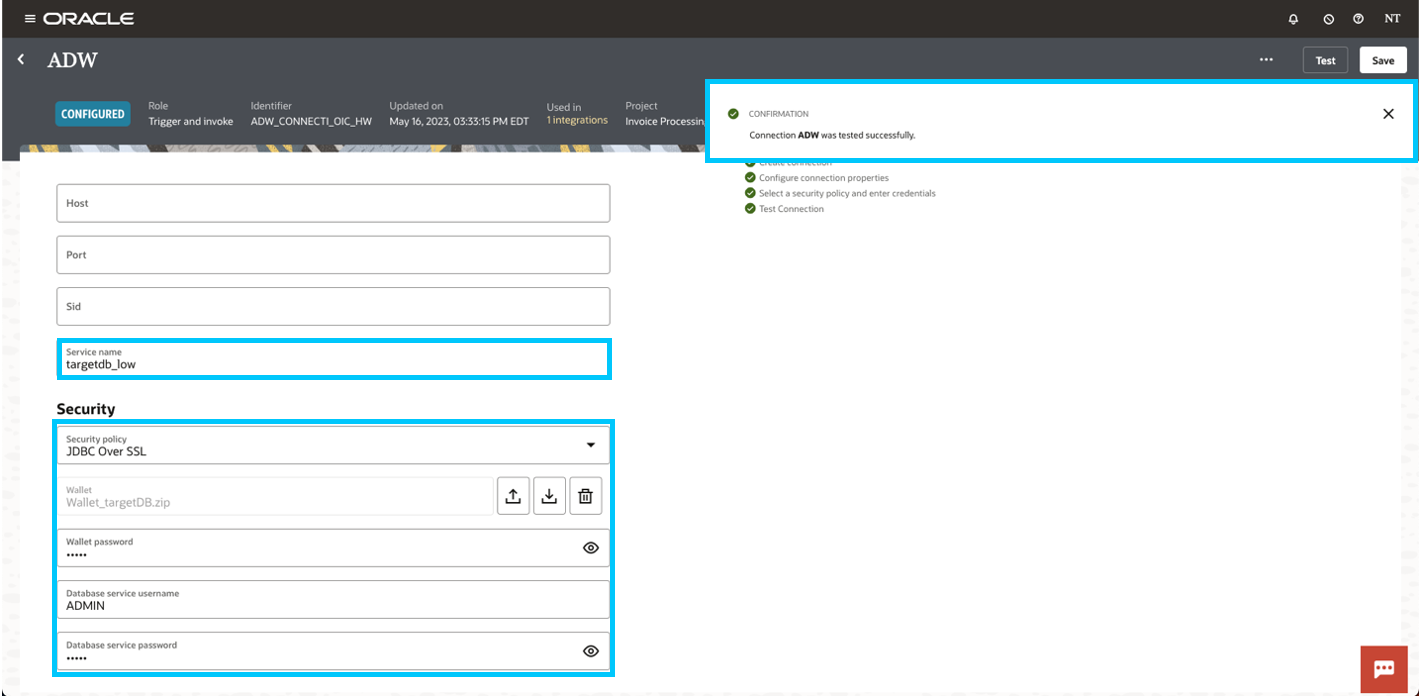Open the three-dot actions menu
This screenshot has width=1420, height=696.
tap(1266, 60)
